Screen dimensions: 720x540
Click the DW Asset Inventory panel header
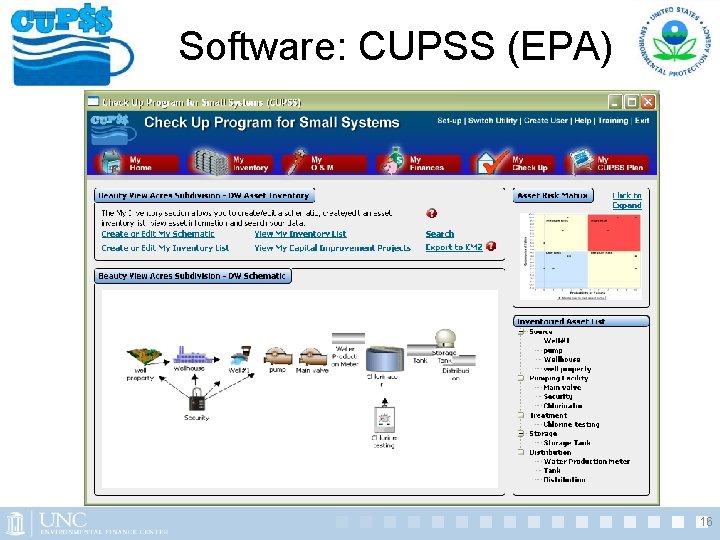click(x=204, y=196)
